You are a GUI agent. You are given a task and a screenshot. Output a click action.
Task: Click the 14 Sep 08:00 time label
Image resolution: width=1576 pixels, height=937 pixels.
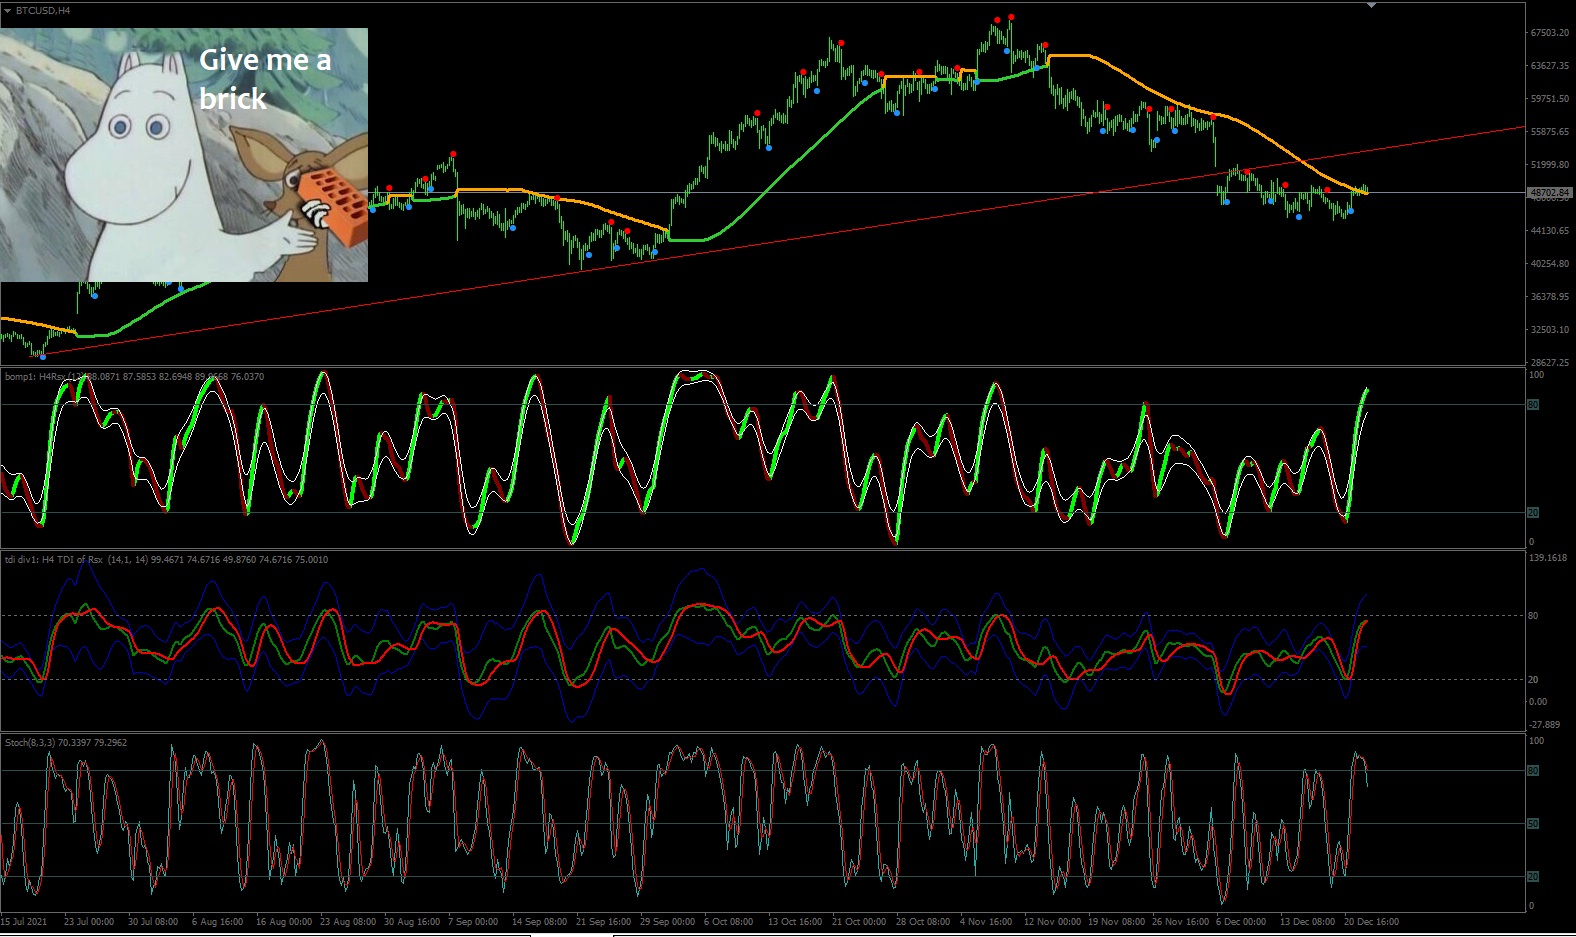(x=540, y=922)
